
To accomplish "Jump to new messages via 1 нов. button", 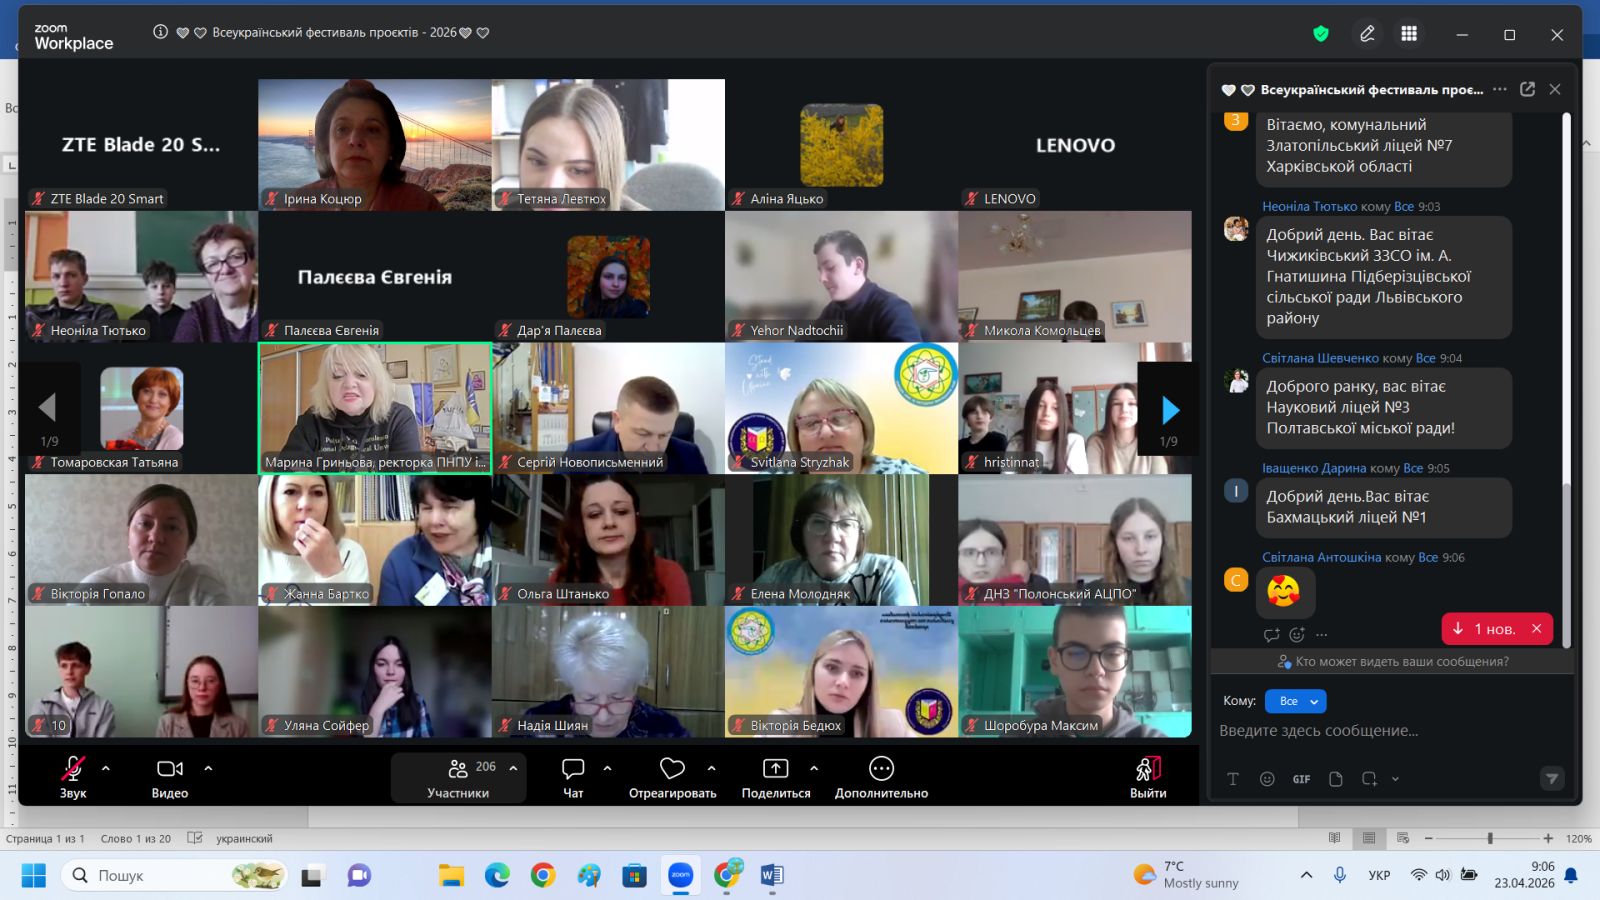I will pyautogui.click(x=1486, y=629).
